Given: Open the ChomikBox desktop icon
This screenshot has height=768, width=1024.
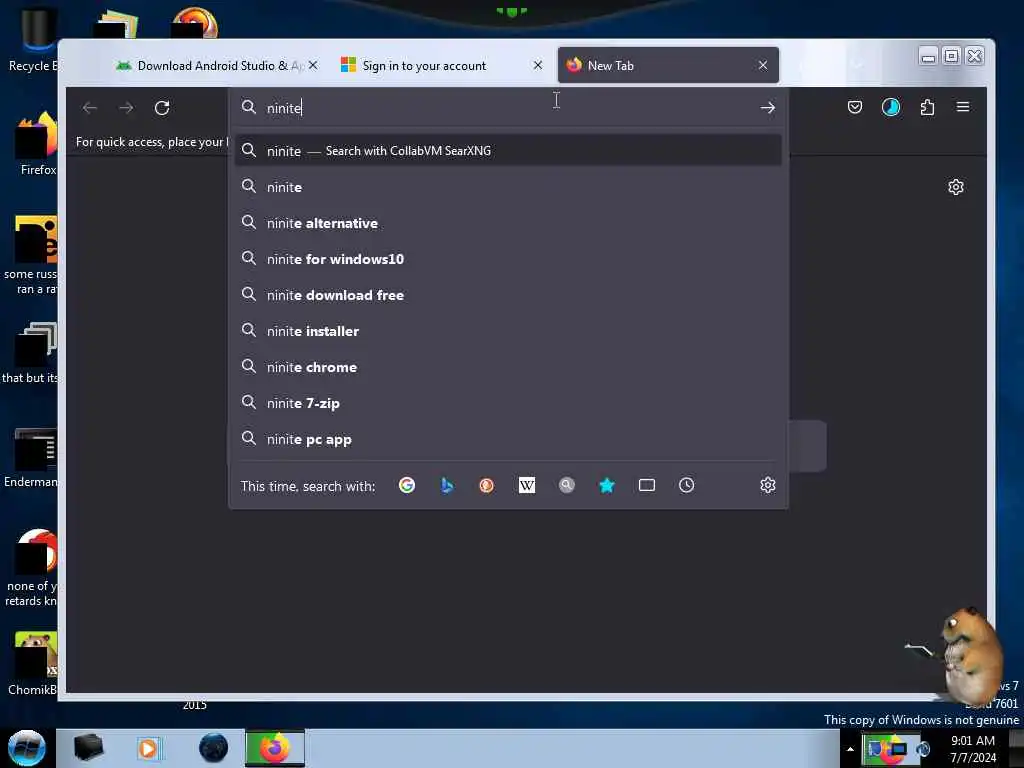Looking at the screenshot, I should 33,663.
